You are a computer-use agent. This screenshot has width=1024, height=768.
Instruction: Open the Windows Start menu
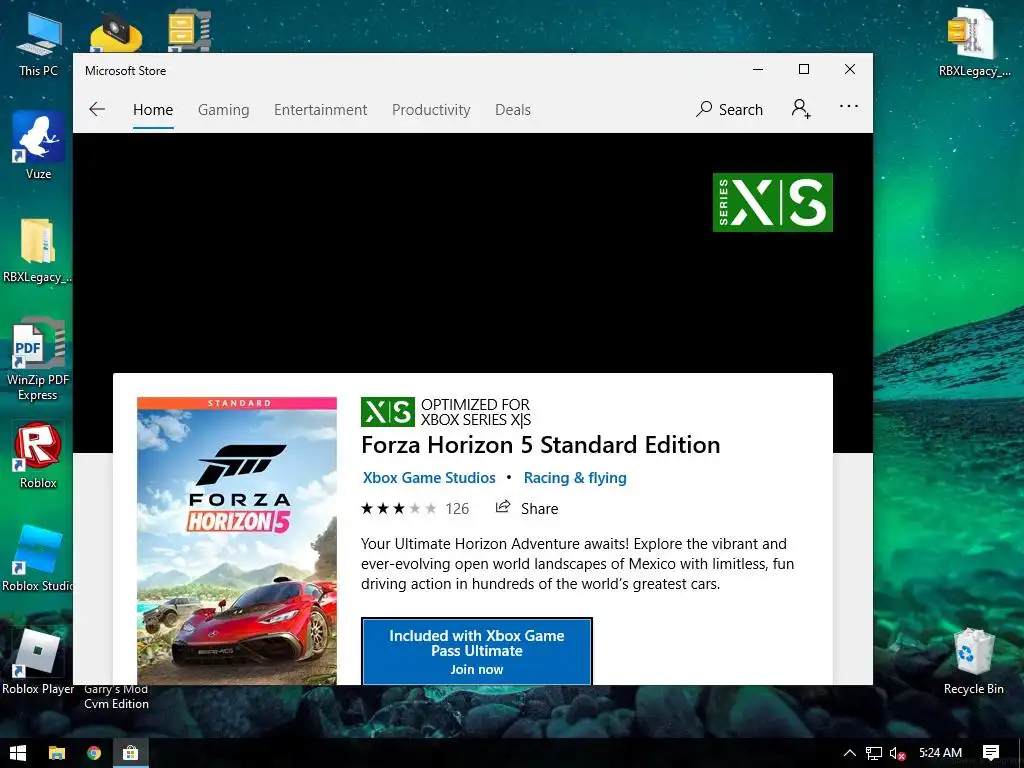18,753
